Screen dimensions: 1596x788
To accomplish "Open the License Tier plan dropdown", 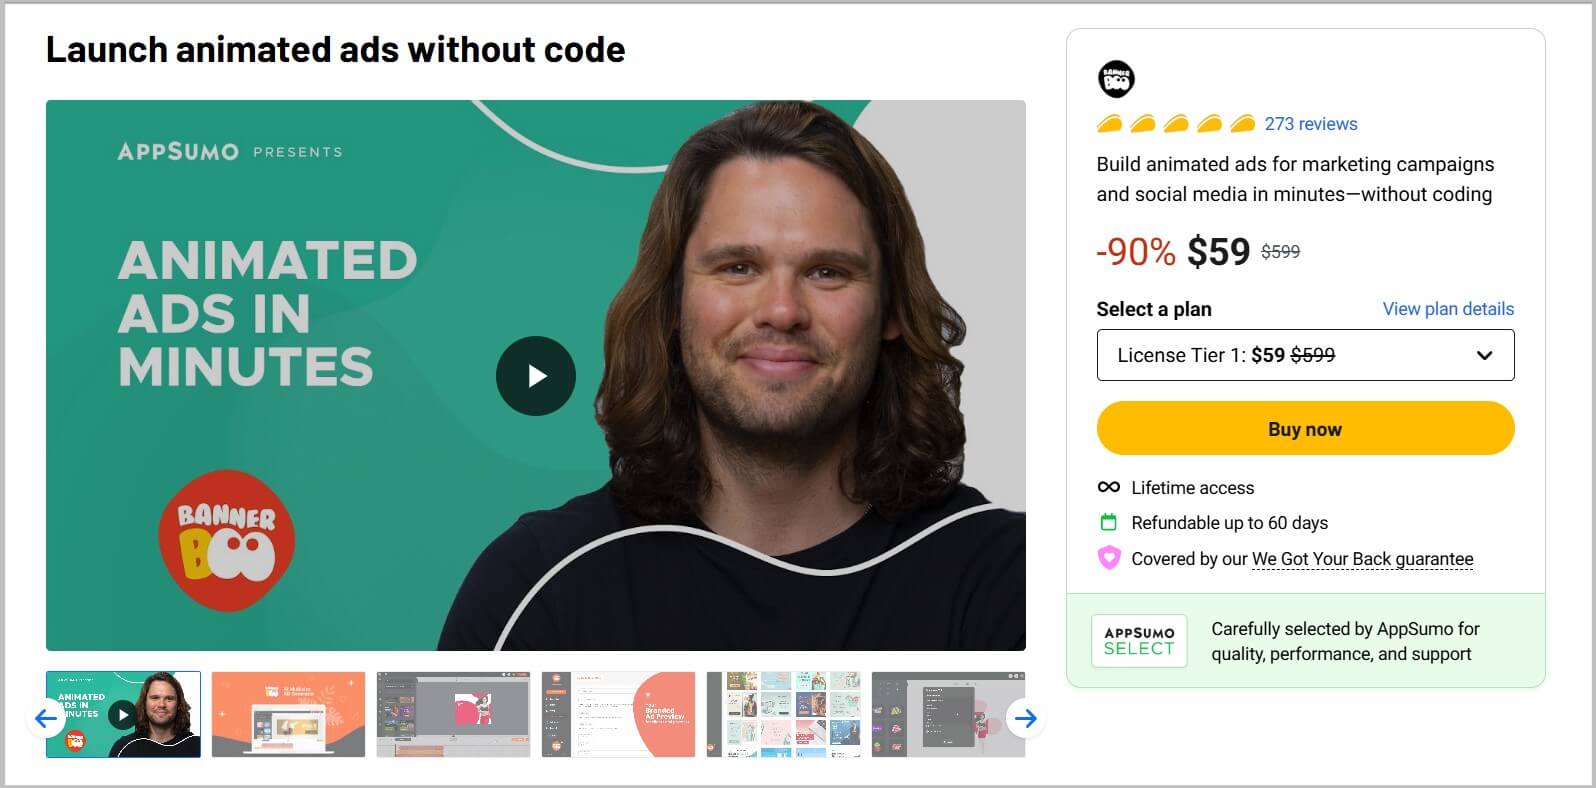I will tap(1305, 355).
